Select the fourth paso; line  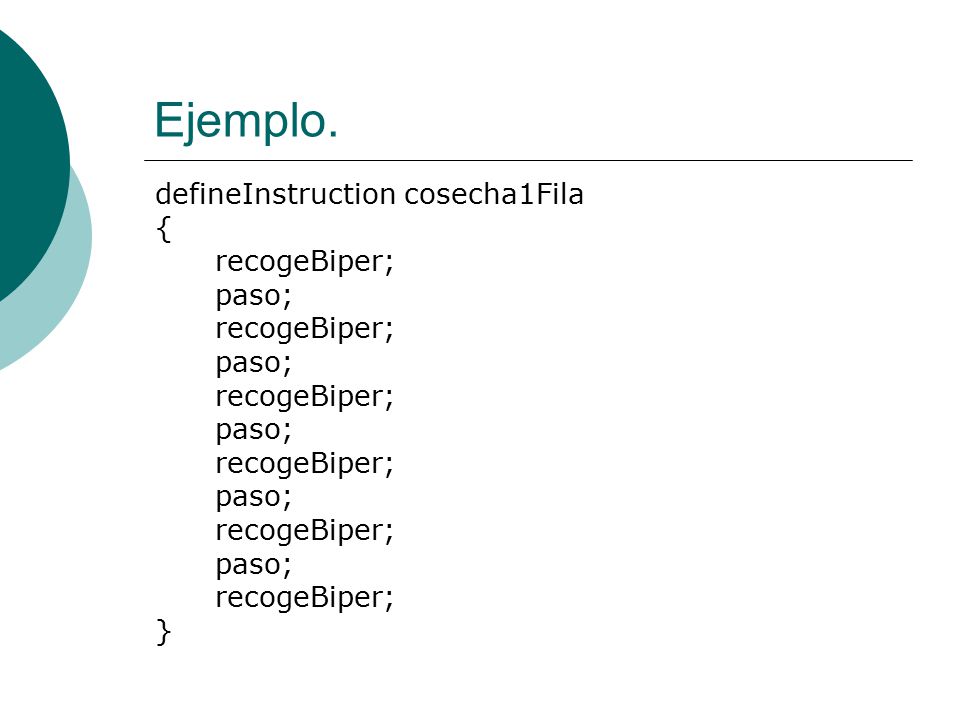coord(253,498)
